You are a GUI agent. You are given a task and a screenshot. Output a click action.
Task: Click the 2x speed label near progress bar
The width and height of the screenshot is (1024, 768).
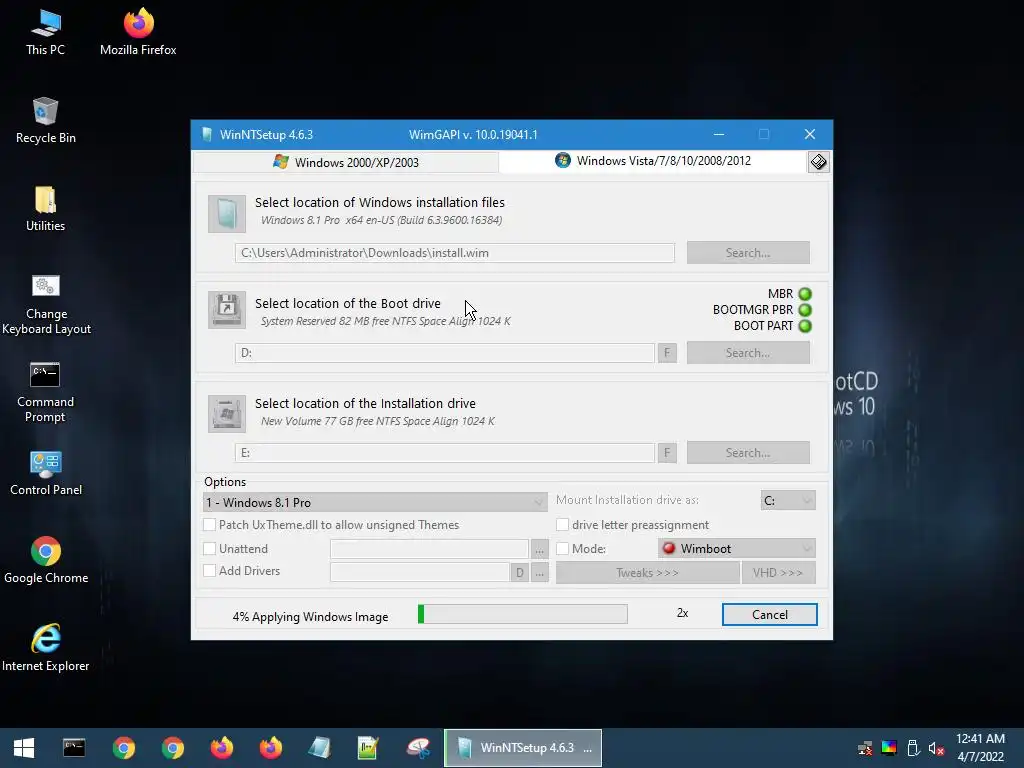(x=682, y=613)
